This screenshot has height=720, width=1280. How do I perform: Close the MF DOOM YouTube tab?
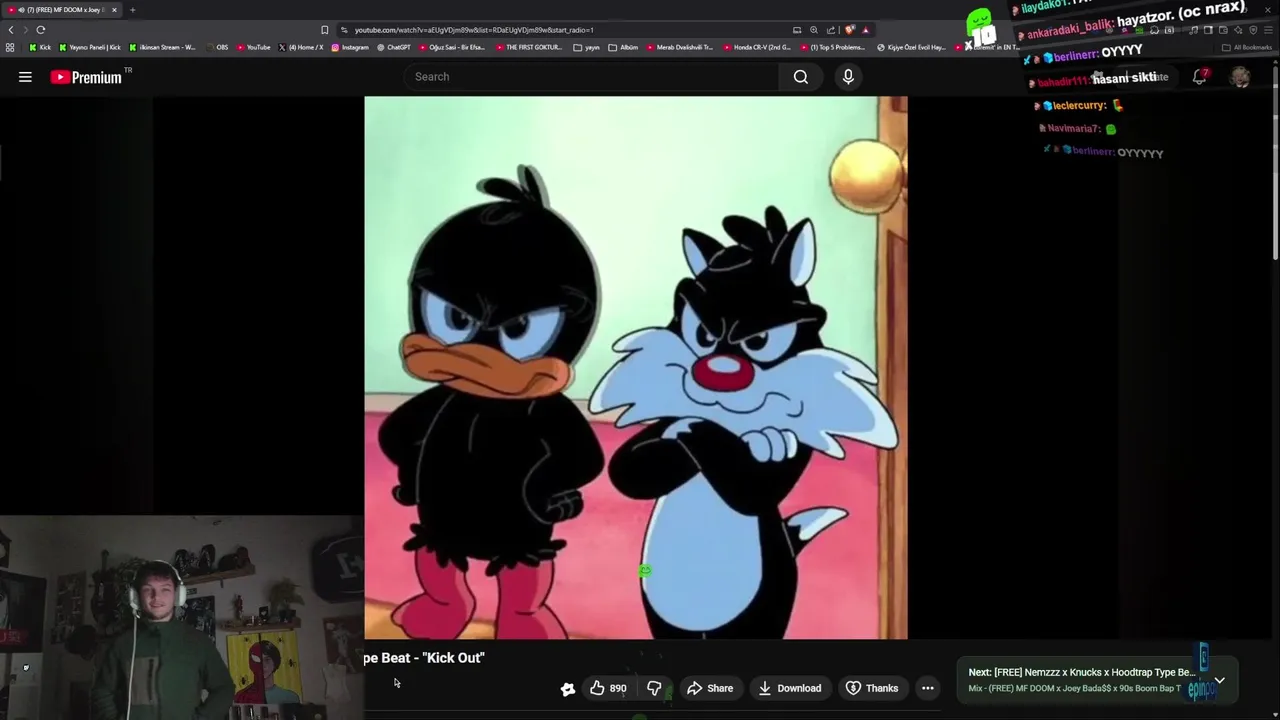[x=114, y=10]
